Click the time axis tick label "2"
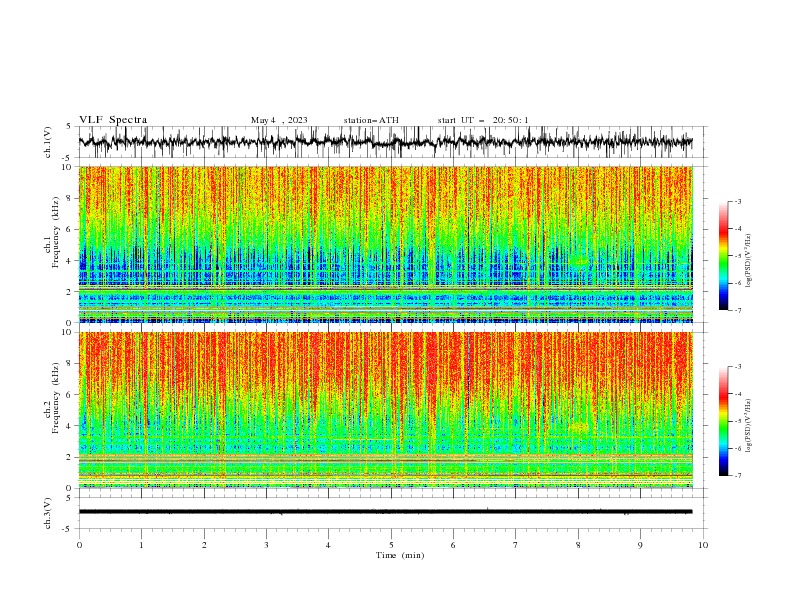The image size is (792, 612). point(204,545)
